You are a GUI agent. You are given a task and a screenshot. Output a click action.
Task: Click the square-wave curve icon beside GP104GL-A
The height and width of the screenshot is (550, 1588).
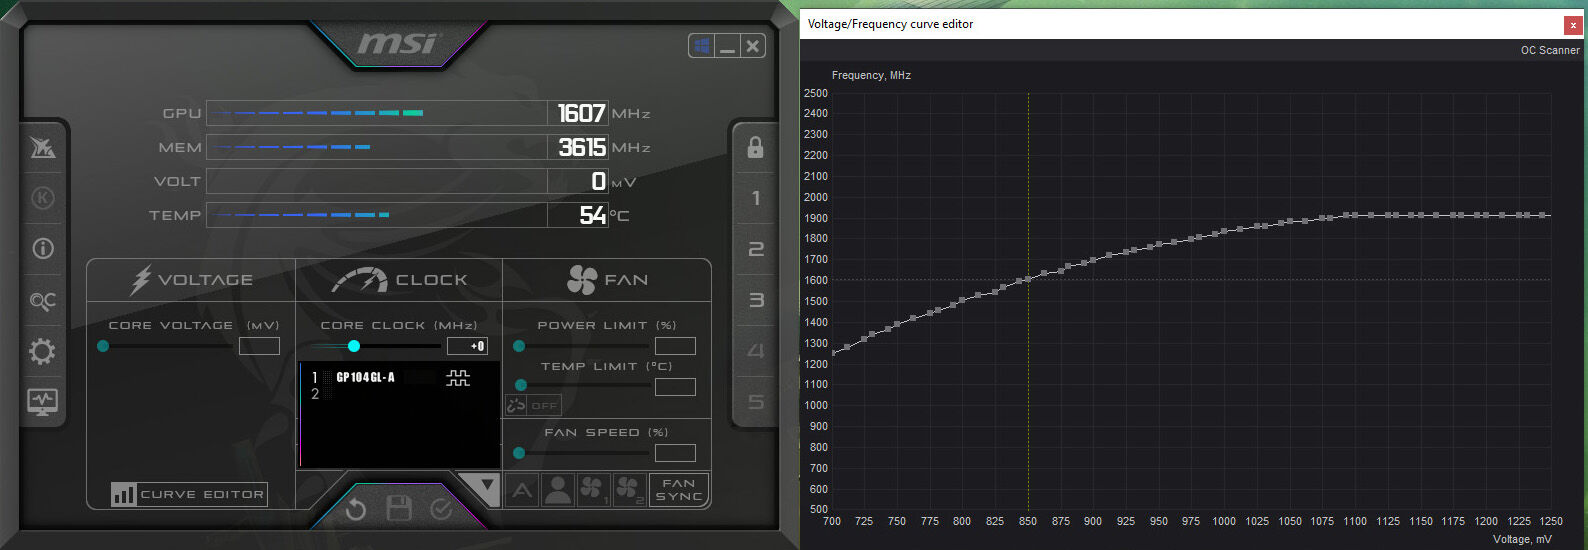click(x=458, y=378)
